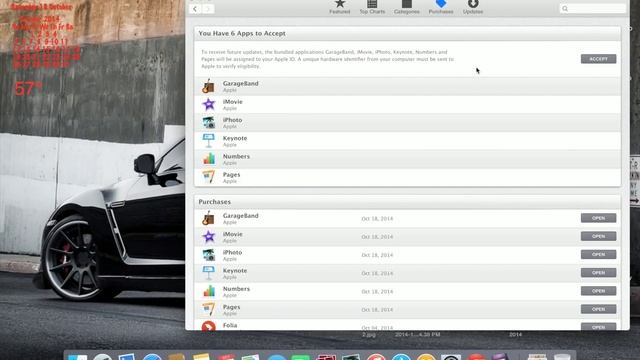Select iPhoto name in apps to accept list

click(x=232, y=120)
